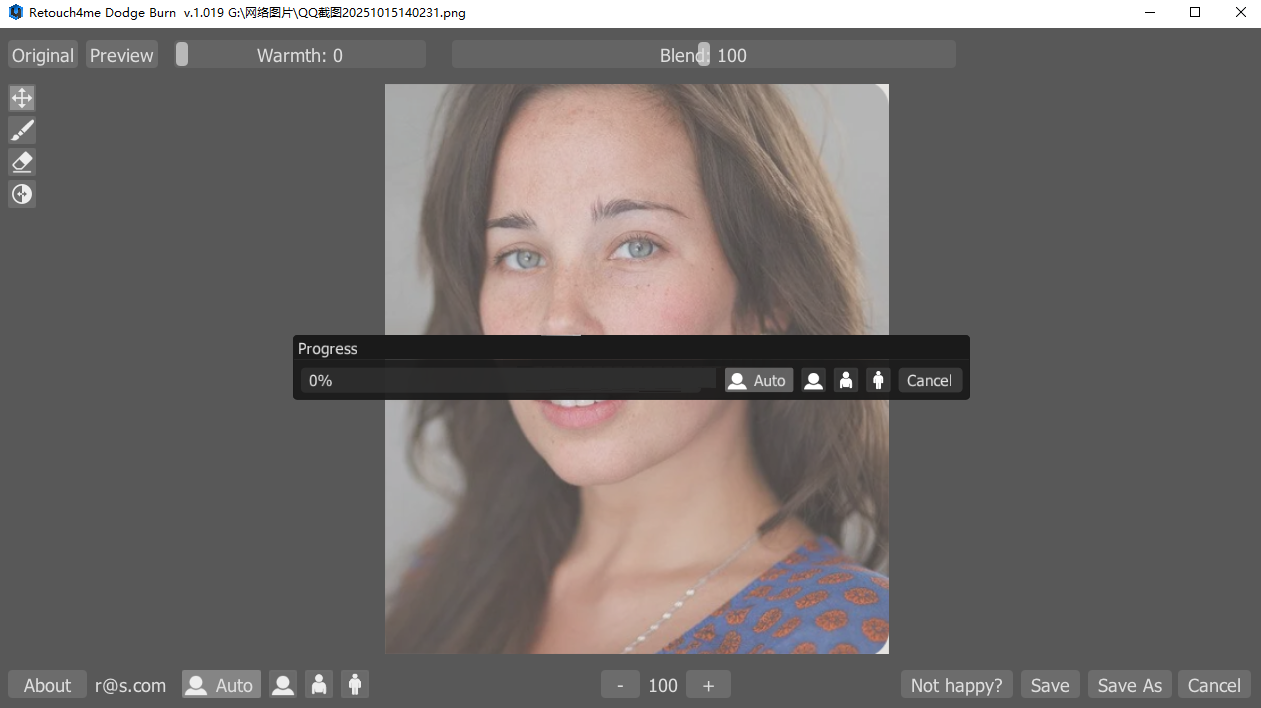Cancel the operation in the Progress dialog
1261x708 pixels.
929,381
